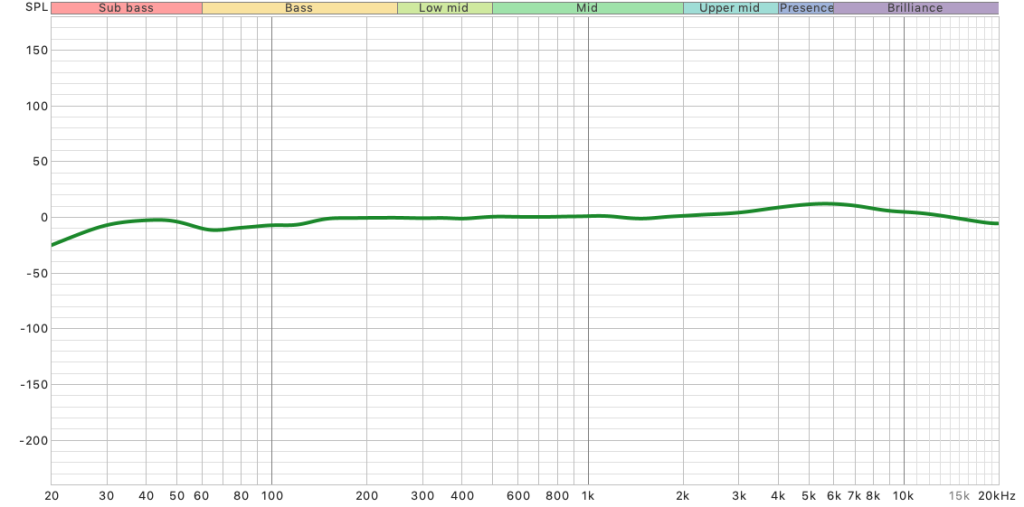Screen dimensions: 1024x507
Task: Click the 3k frequency label
Action: click(739, 496)
